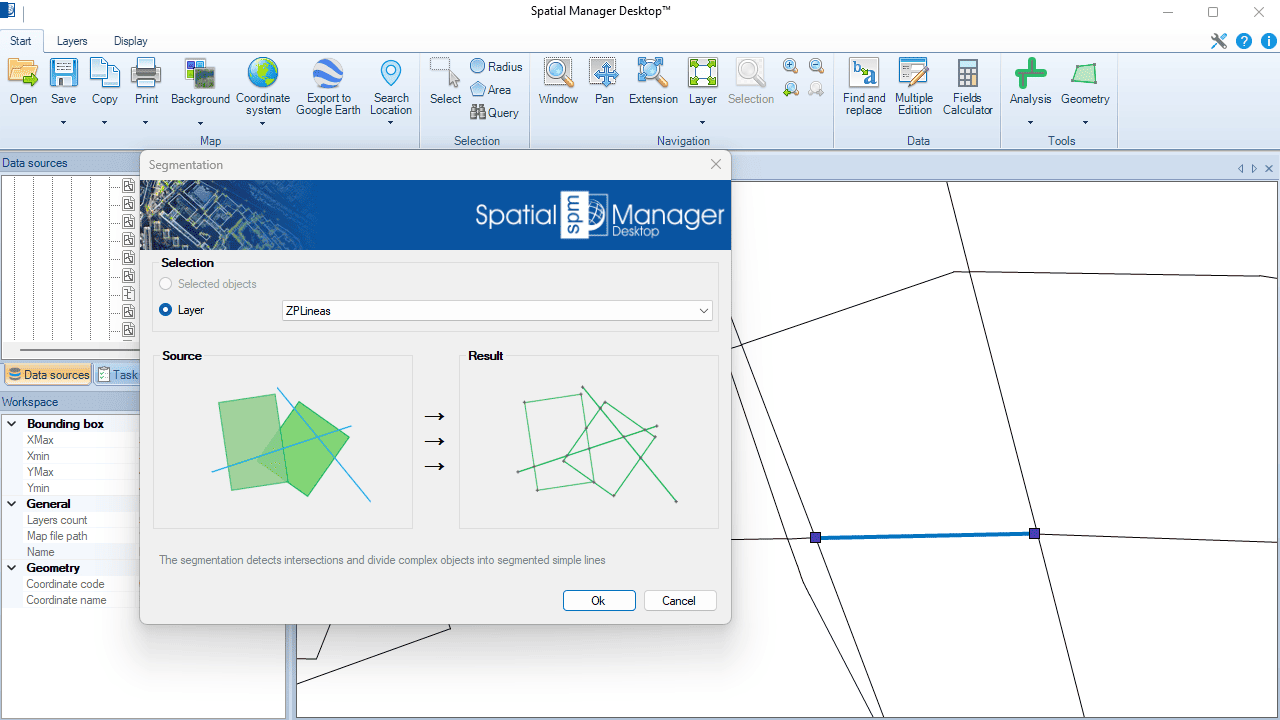Select the Layer radio button
Viewport: 1280px width, 720px height.
click(x=166, y=310)
